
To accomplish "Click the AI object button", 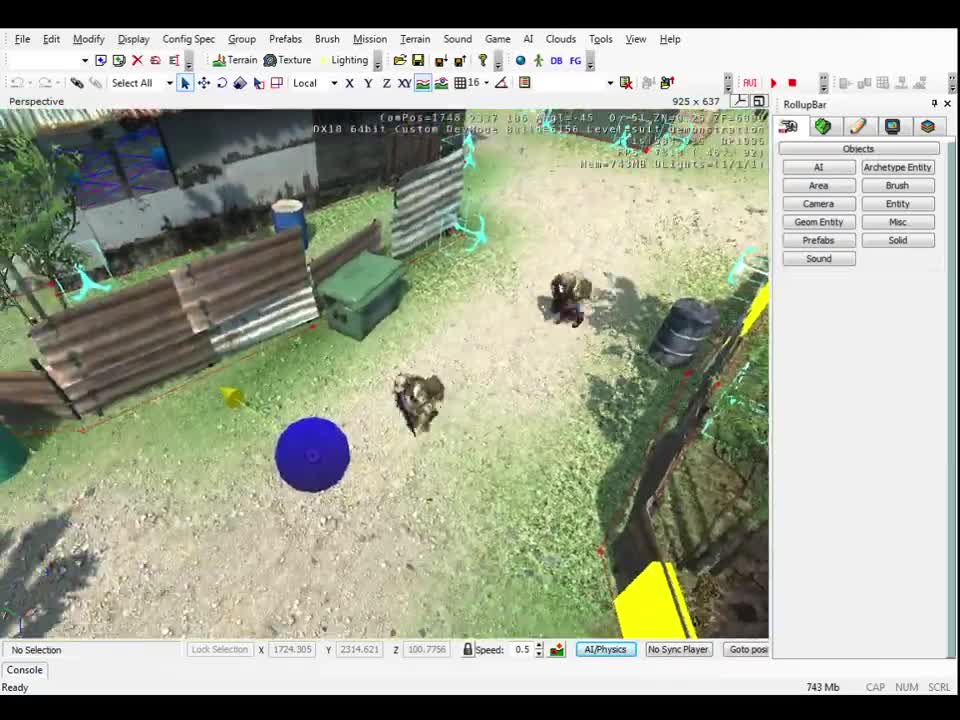I will click(x=819, y=167).
